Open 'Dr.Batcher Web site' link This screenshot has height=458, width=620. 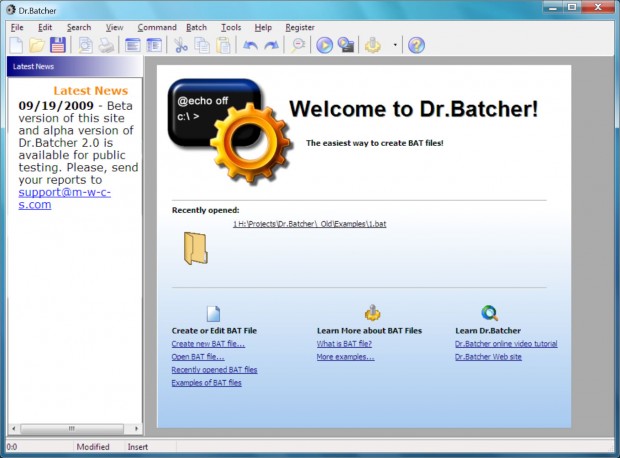pyautogui.click(x=488, y=357)
